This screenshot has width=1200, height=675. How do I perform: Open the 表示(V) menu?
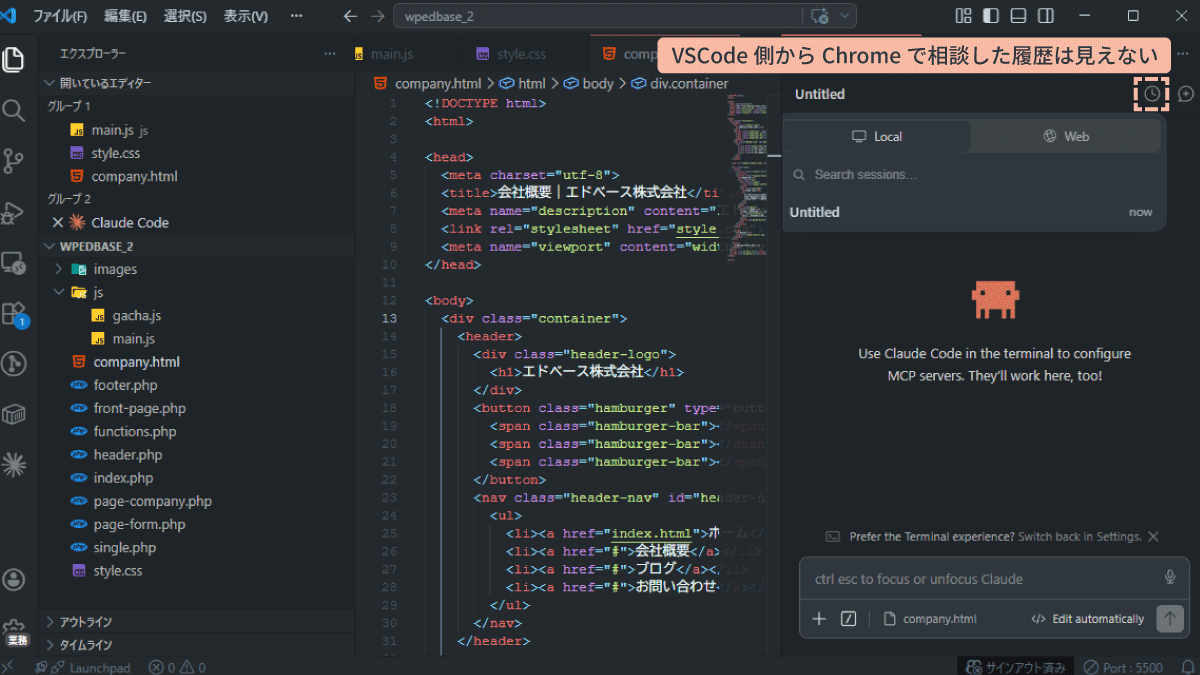(x=245, y=16)
